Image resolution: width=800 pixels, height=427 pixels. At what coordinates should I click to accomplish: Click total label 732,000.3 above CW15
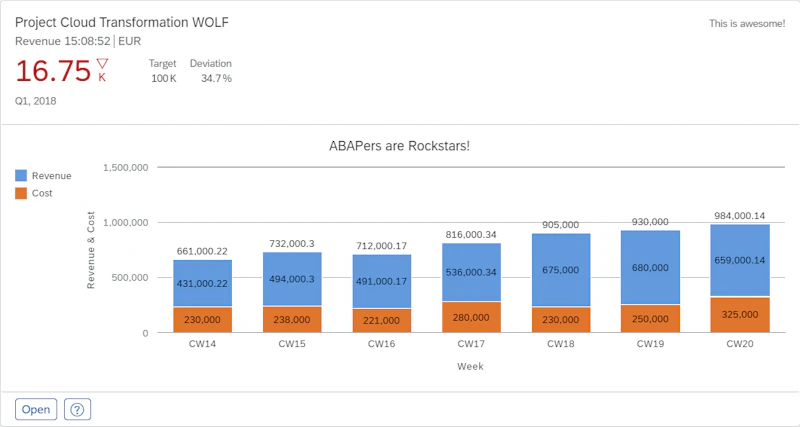point(292,244)
